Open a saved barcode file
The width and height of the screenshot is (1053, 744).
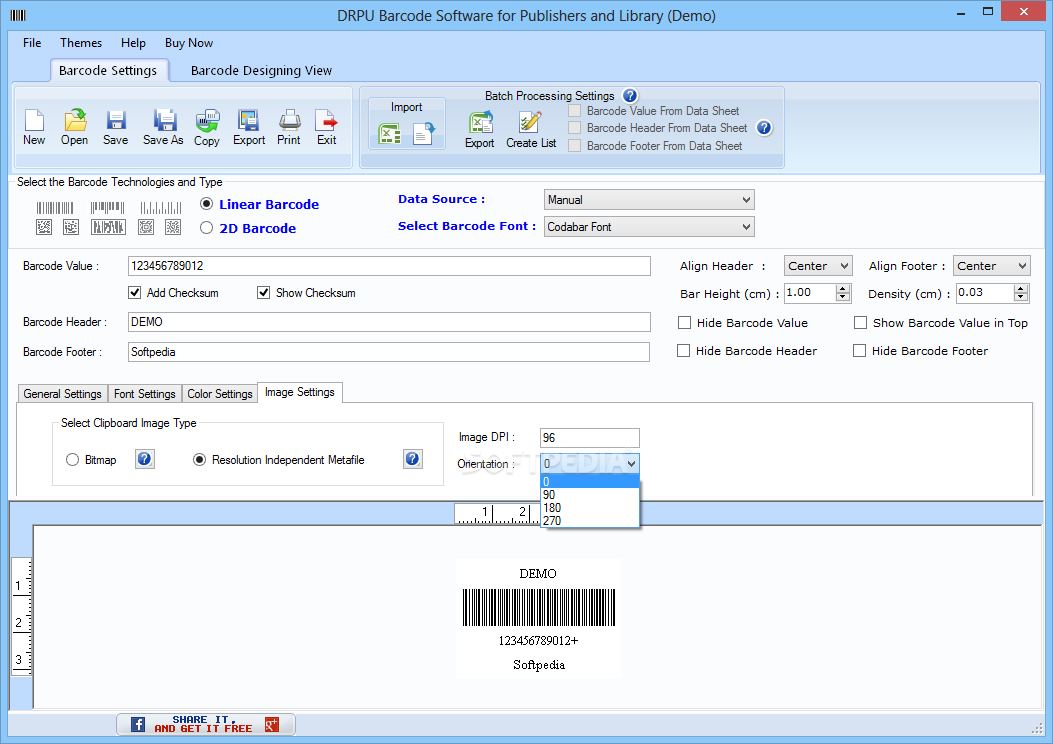[75, 127]
